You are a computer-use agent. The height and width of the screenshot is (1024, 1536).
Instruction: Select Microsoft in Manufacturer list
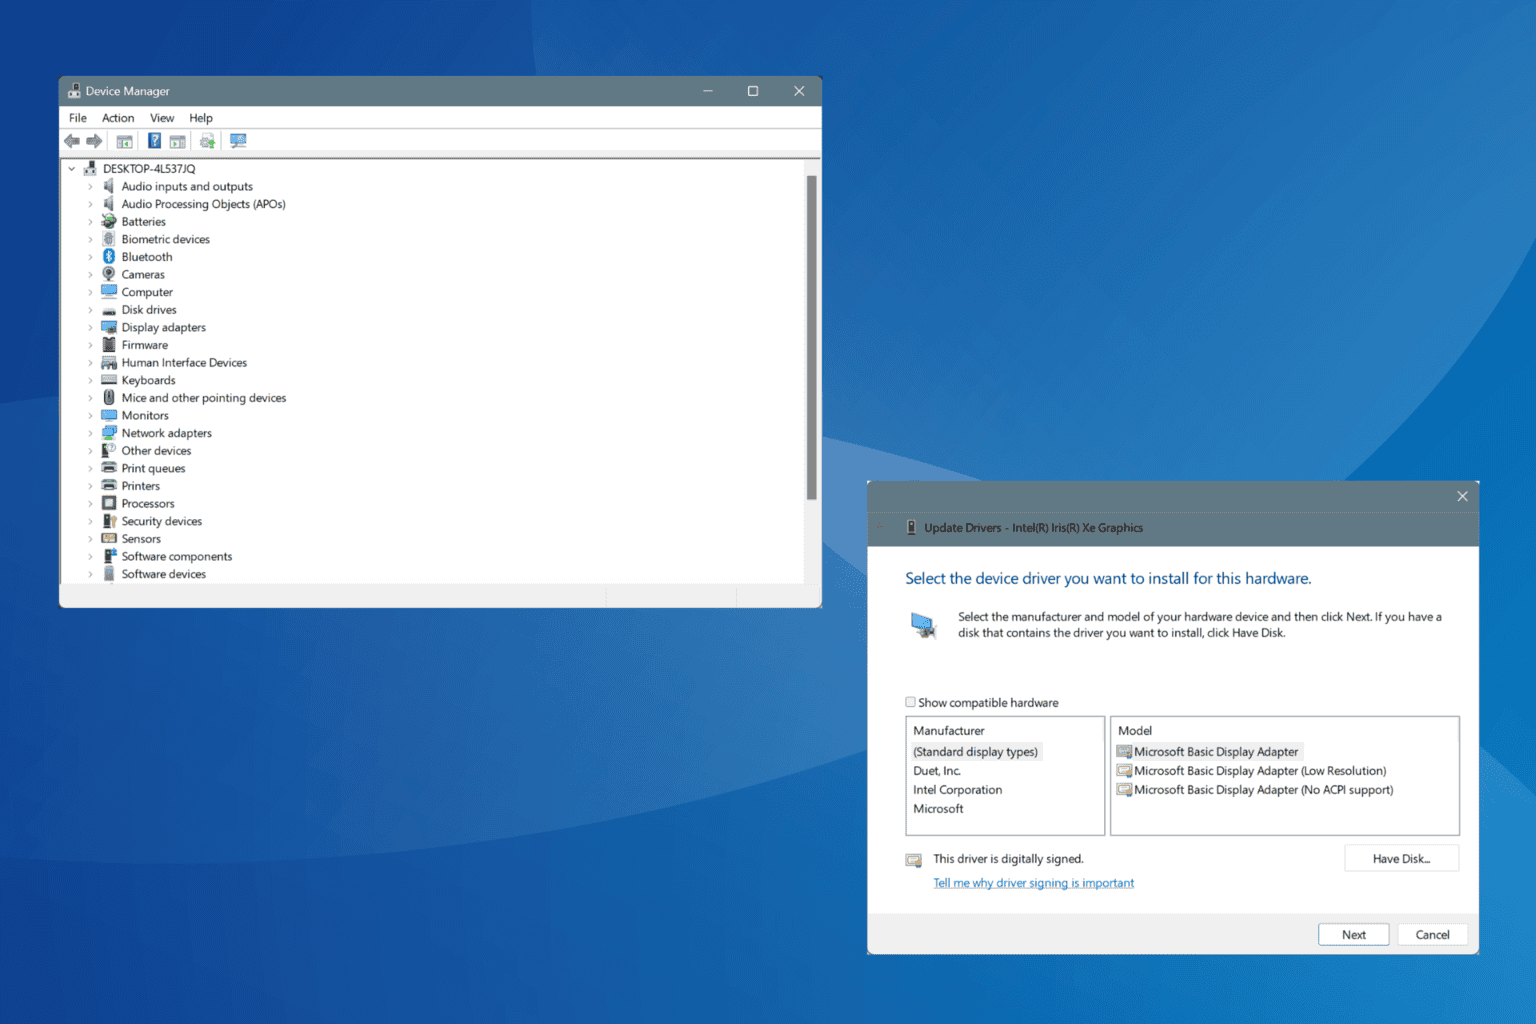pyautogui.click(x=938, y=809)
